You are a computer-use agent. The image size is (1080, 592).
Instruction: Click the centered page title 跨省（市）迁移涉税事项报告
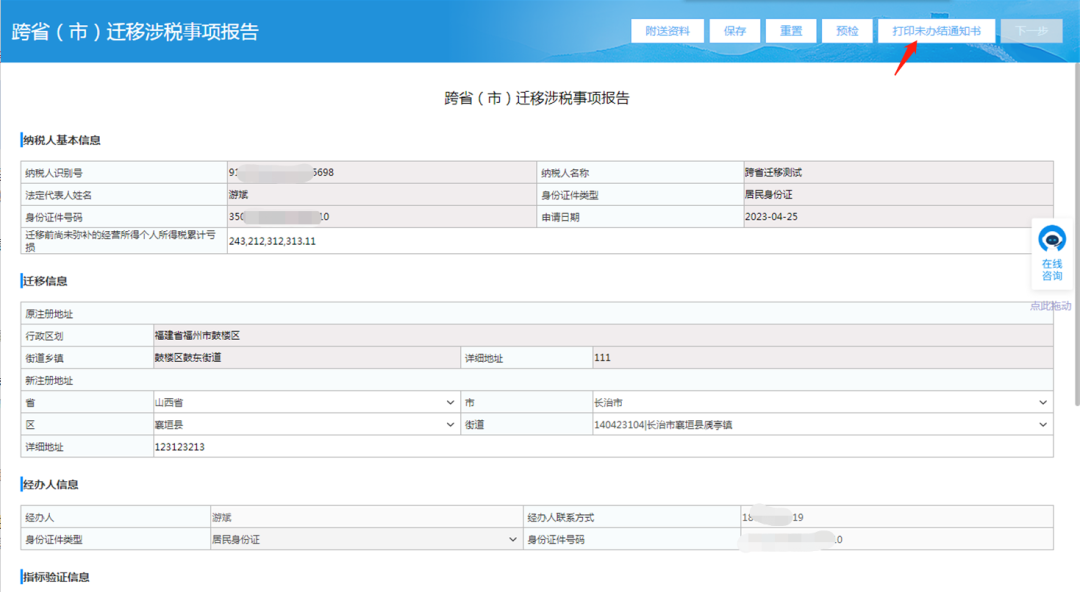tap(537, 98)
